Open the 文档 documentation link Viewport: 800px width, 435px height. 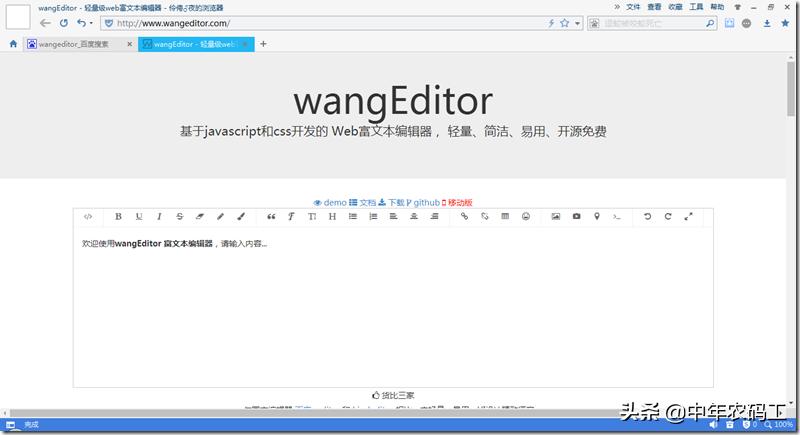(x=362, y=202)
